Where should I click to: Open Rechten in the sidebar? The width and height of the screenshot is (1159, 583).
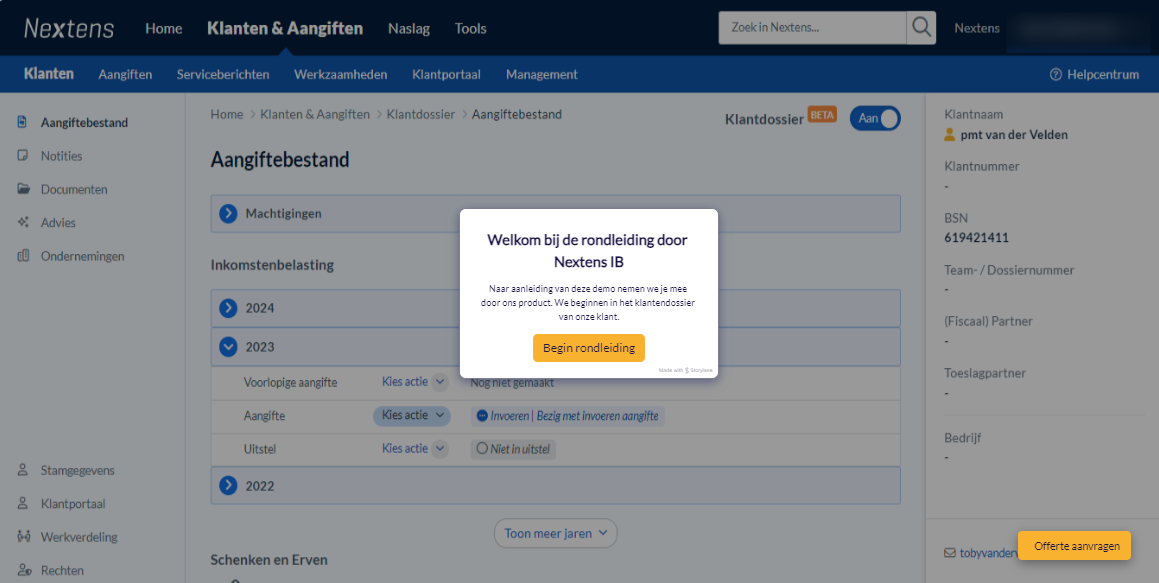click(62, 570)
